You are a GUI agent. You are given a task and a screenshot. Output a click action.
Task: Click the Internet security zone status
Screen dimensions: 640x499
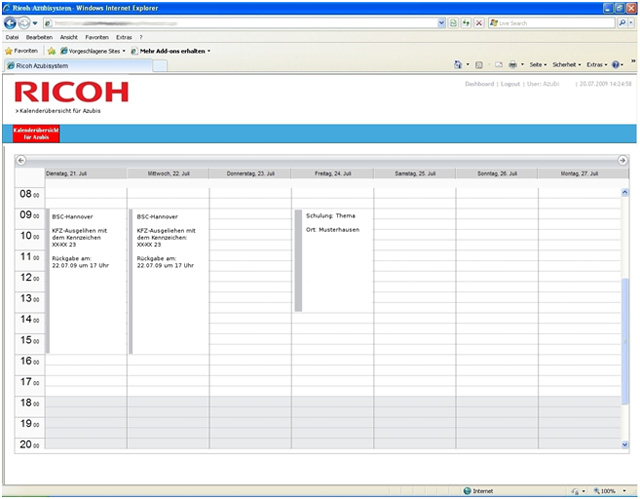[478, 491]
